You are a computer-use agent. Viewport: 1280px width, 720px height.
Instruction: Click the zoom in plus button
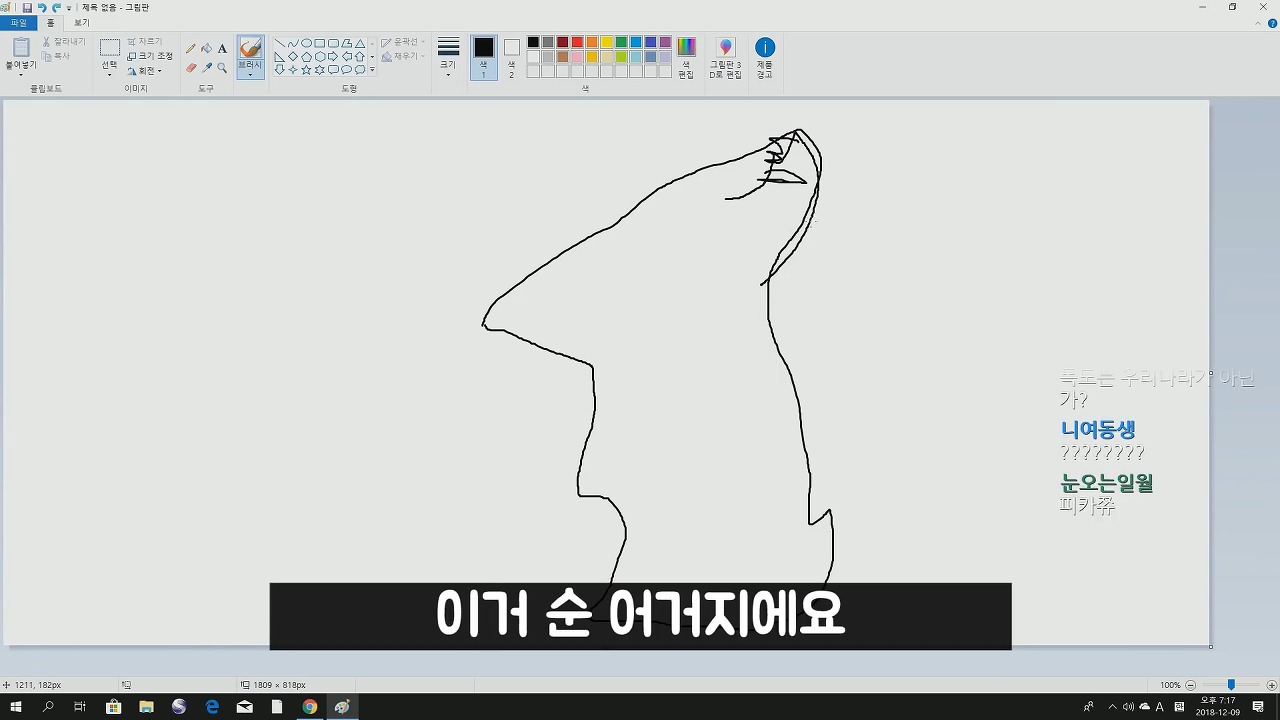point(1271,685)
